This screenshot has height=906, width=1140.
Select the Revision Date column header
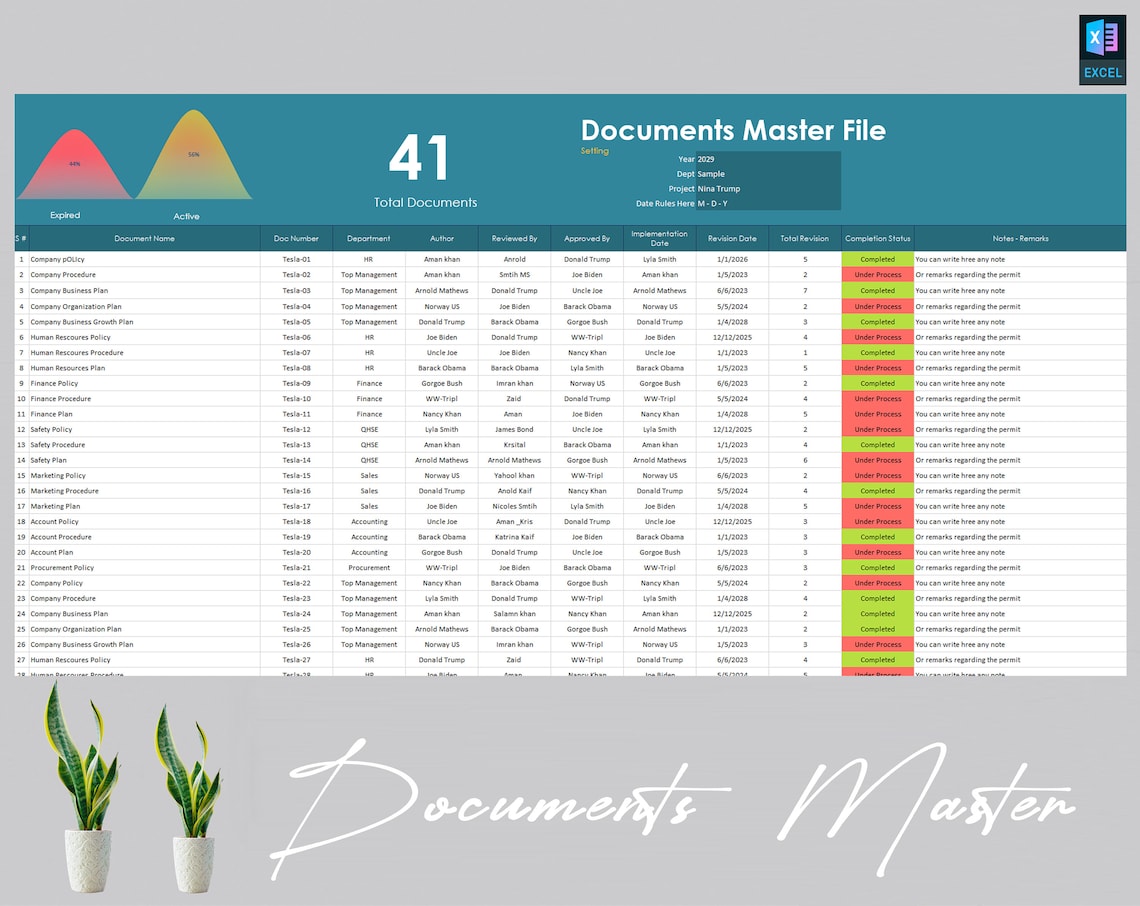click(x=732, y=238)
